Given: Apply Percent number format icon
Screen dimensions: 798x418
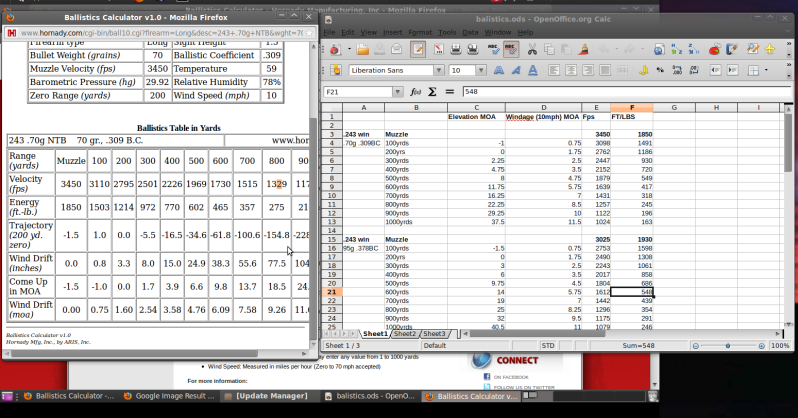Looking at the screenshot, I should tap(660, 70).
